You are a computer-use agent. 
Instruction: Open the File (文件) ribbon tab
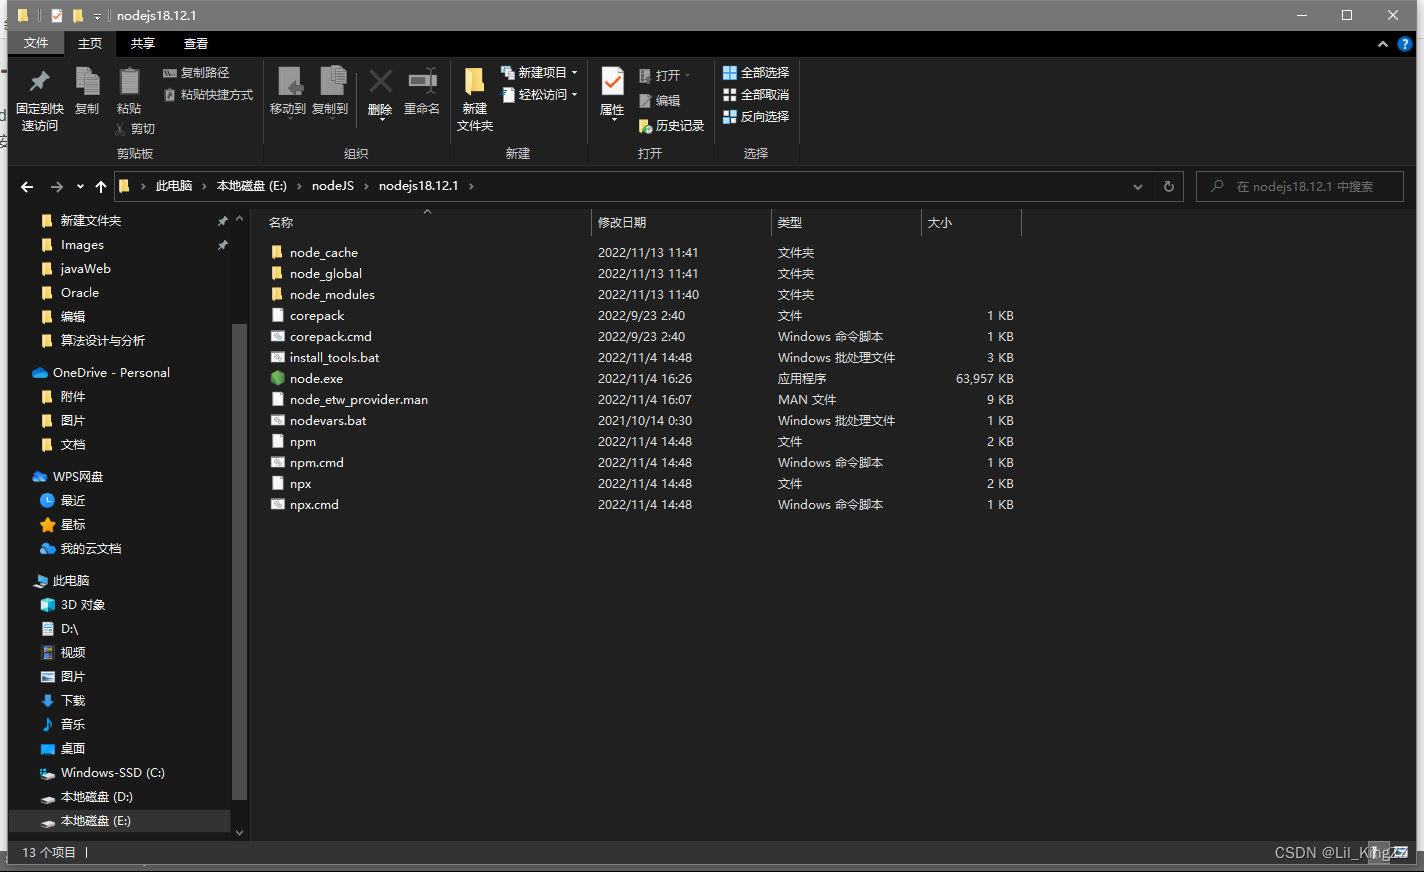[x=36, y=43]
